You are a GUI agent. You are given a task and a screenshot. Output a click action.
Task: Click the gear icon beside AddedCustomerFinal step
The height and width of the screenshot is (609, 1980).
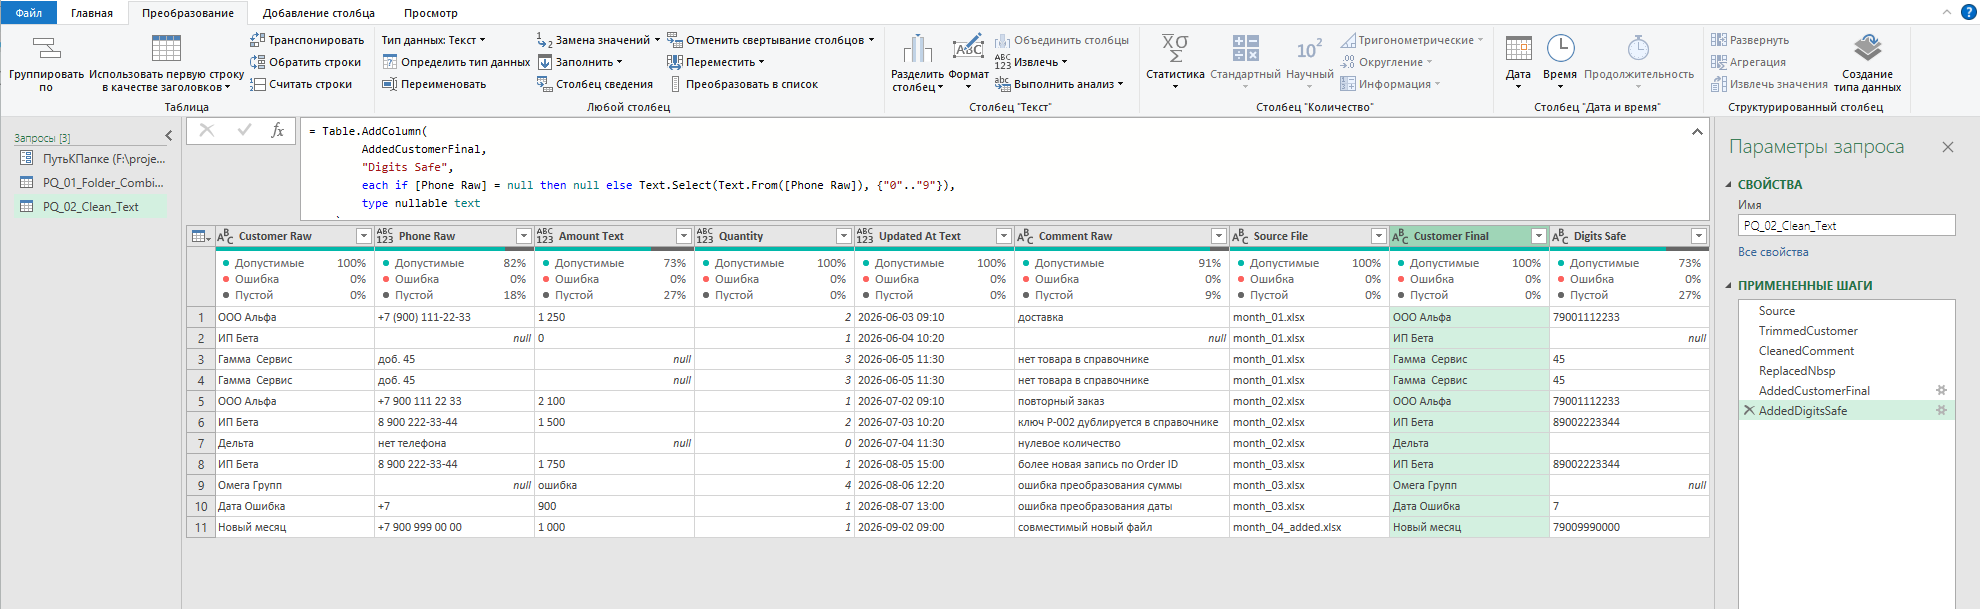[1941, 390]
